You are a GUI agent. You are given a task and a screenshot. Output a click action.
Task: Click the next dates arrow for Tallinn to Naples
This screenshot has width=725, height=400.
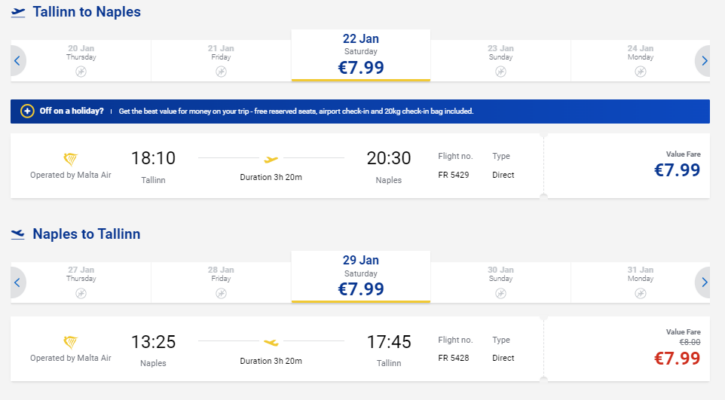[x=703, y=61]
